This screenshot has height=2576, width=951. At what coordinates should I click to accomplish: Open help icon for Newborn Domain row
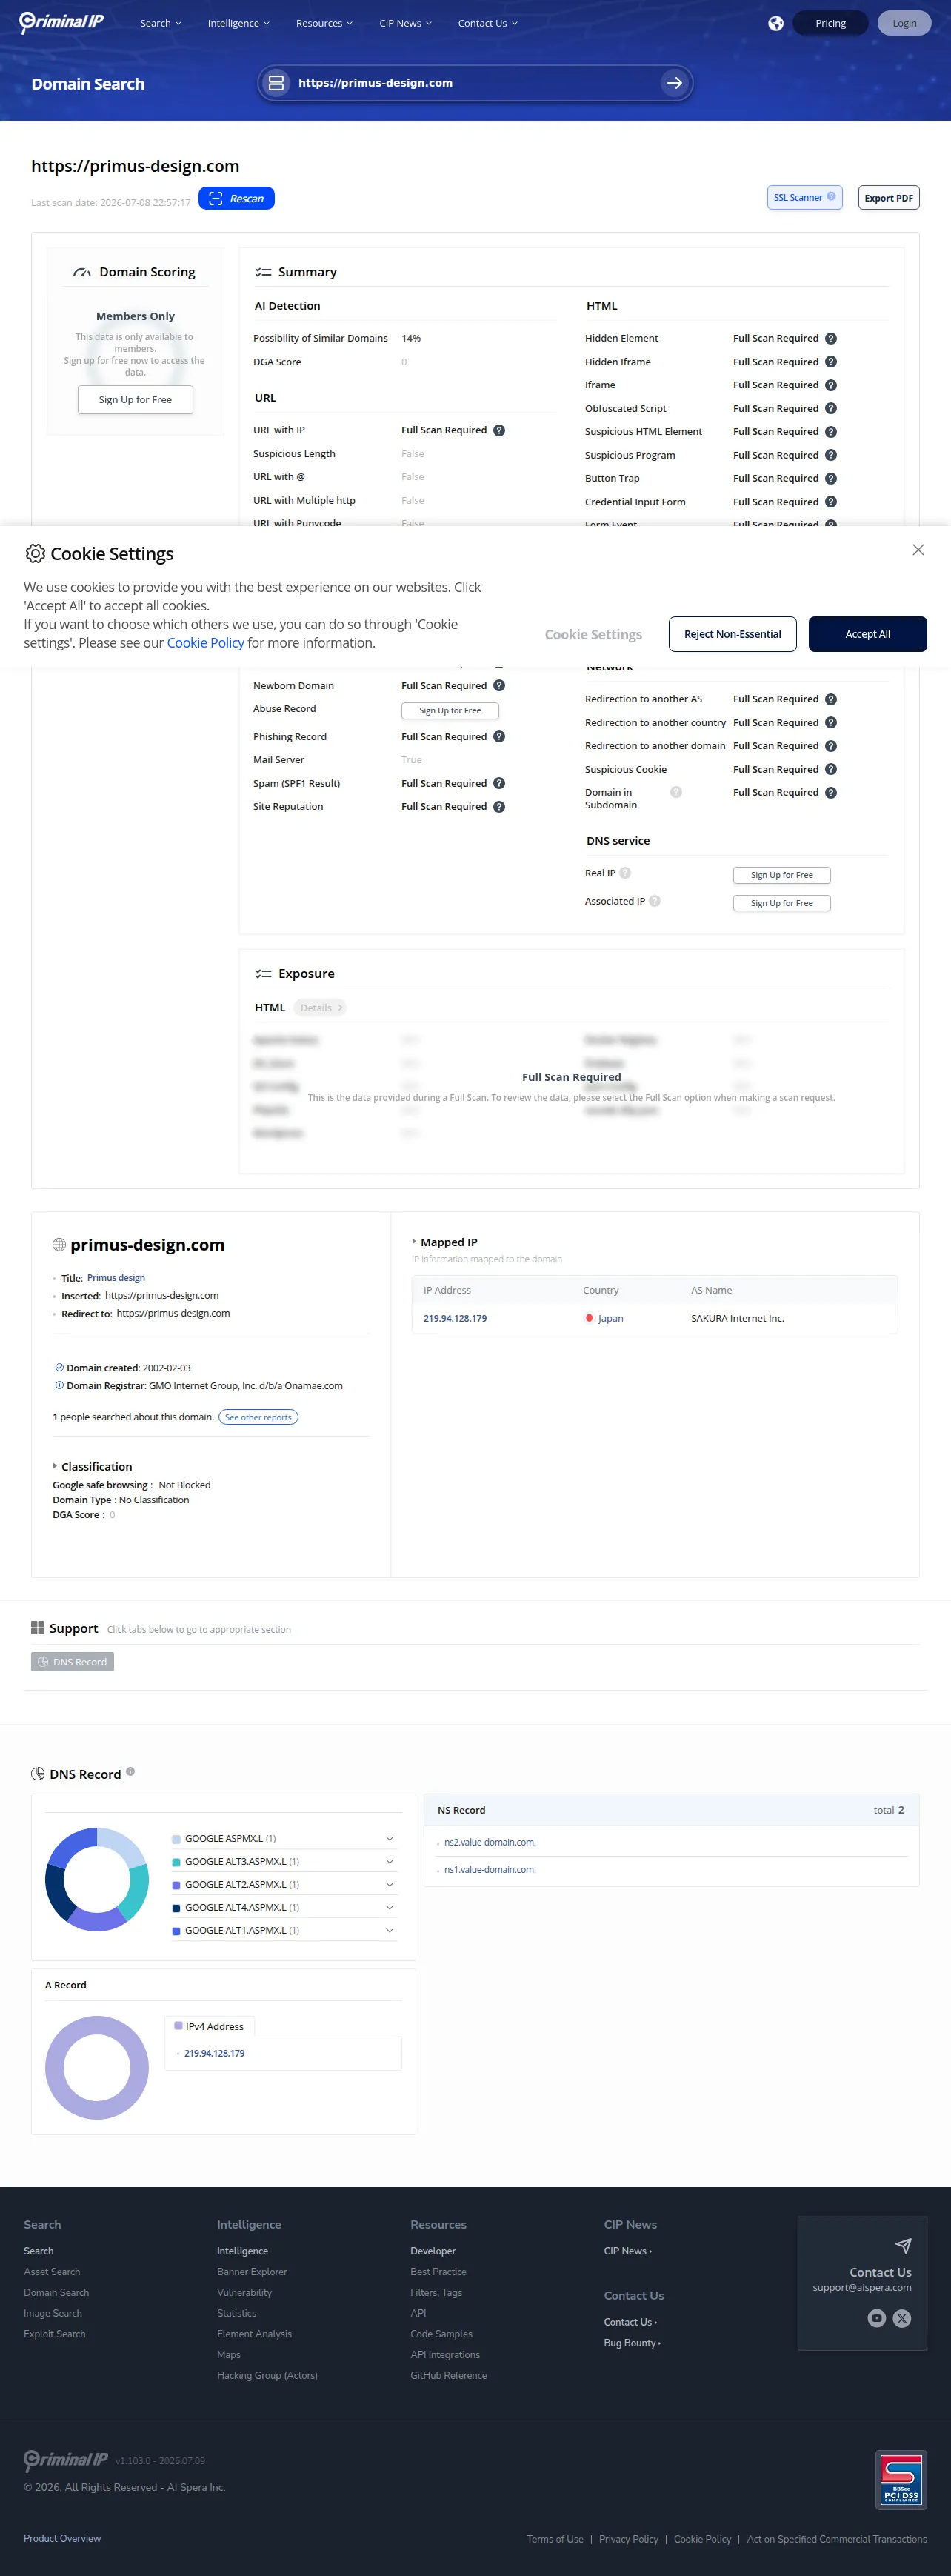[498, 686]
